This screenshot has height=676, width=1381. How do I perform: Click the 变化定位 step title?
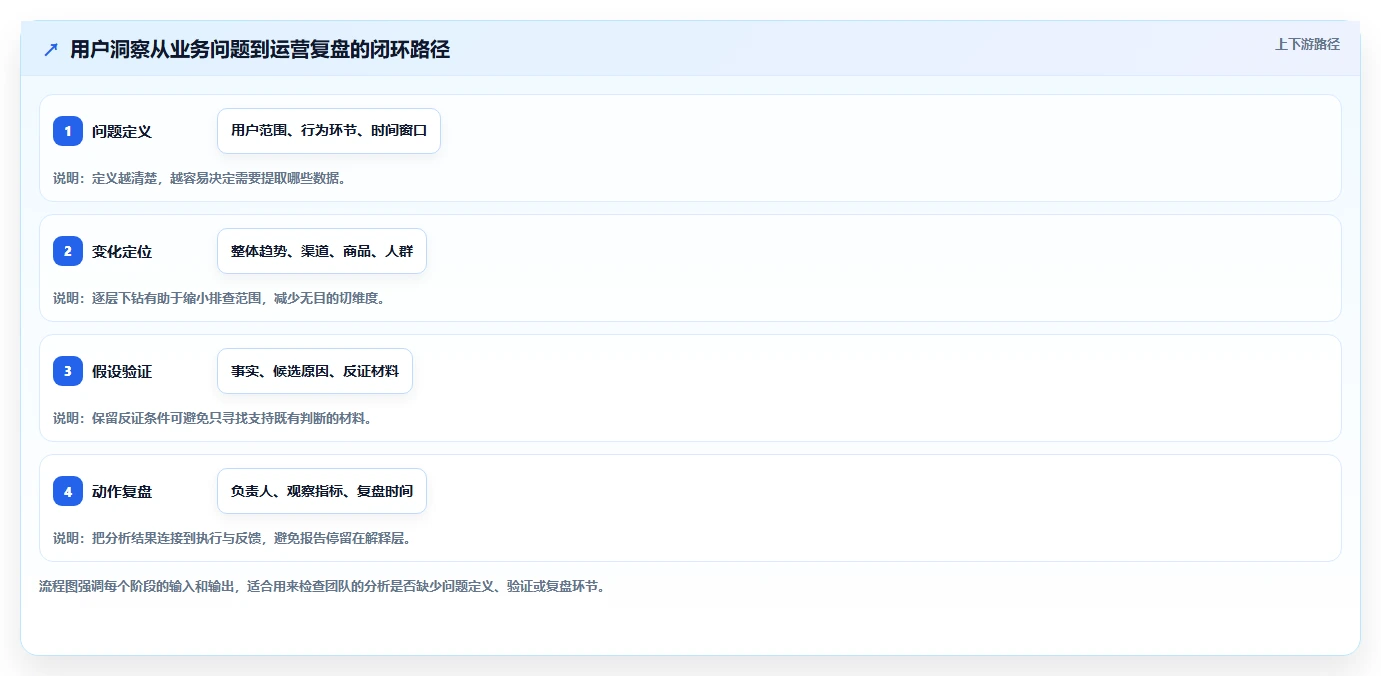(x=122, y=251)
